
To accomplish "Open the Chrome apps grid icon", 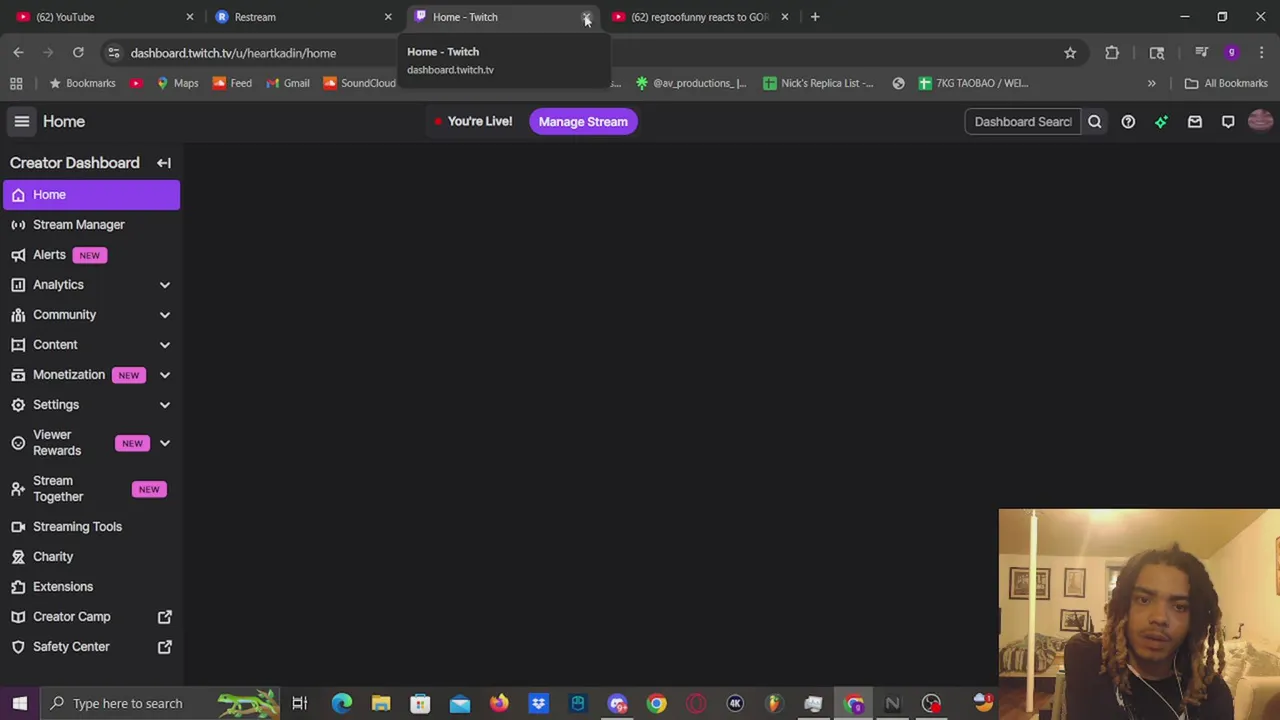I will click(16, 83).
